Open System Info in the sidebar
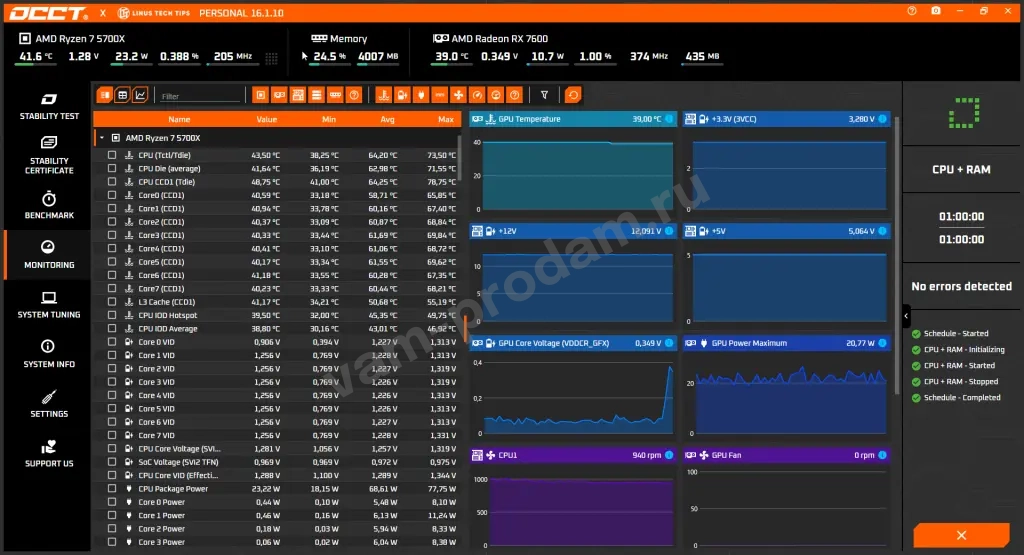 click(x=49, y=355)
